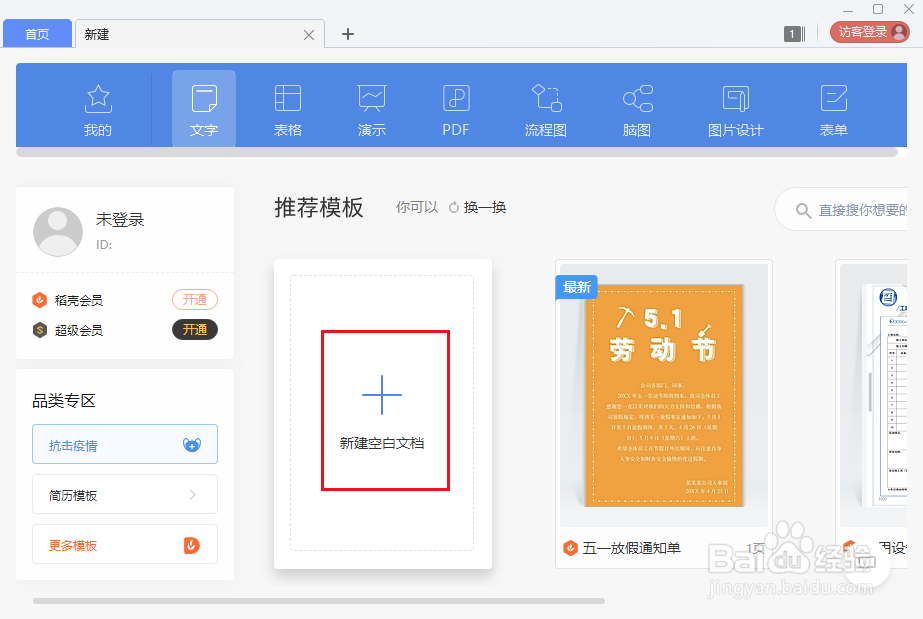The width and height of the screenshot is (923, 619).
Task: Click the 超级会员 gold coin icon
Action: (39, 330)
